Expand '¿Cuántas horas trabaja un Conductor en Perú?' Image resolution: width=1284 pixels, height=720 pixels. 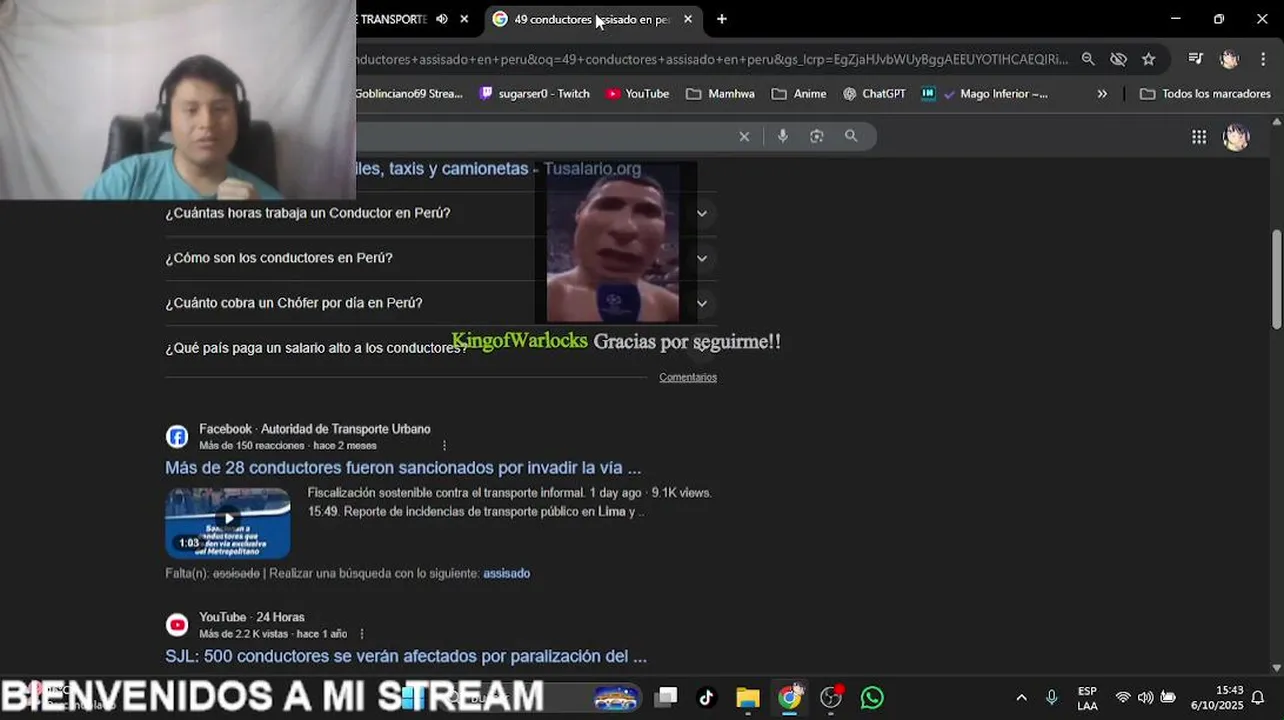441,213
